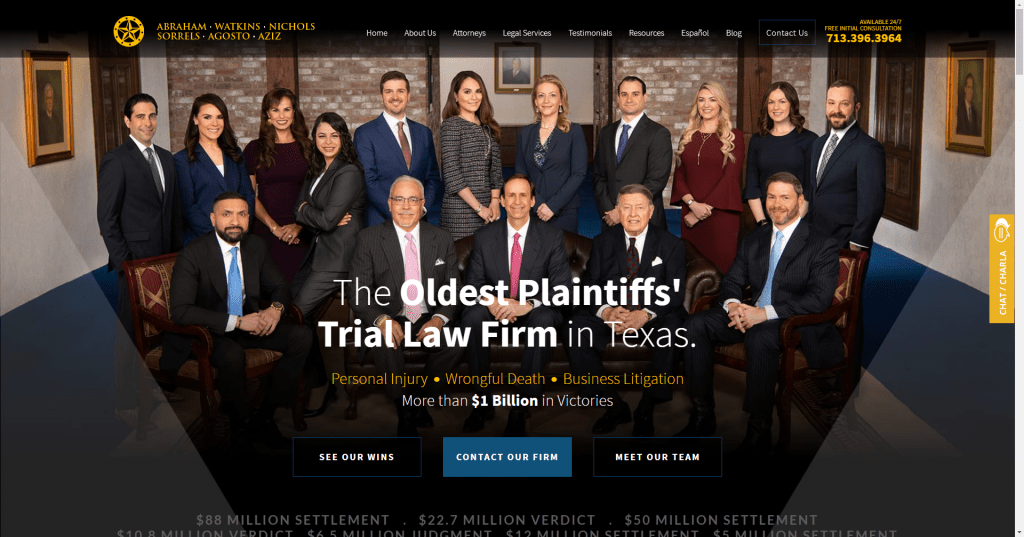Click the $22.7 Million Verdict text

click(507, 520)
